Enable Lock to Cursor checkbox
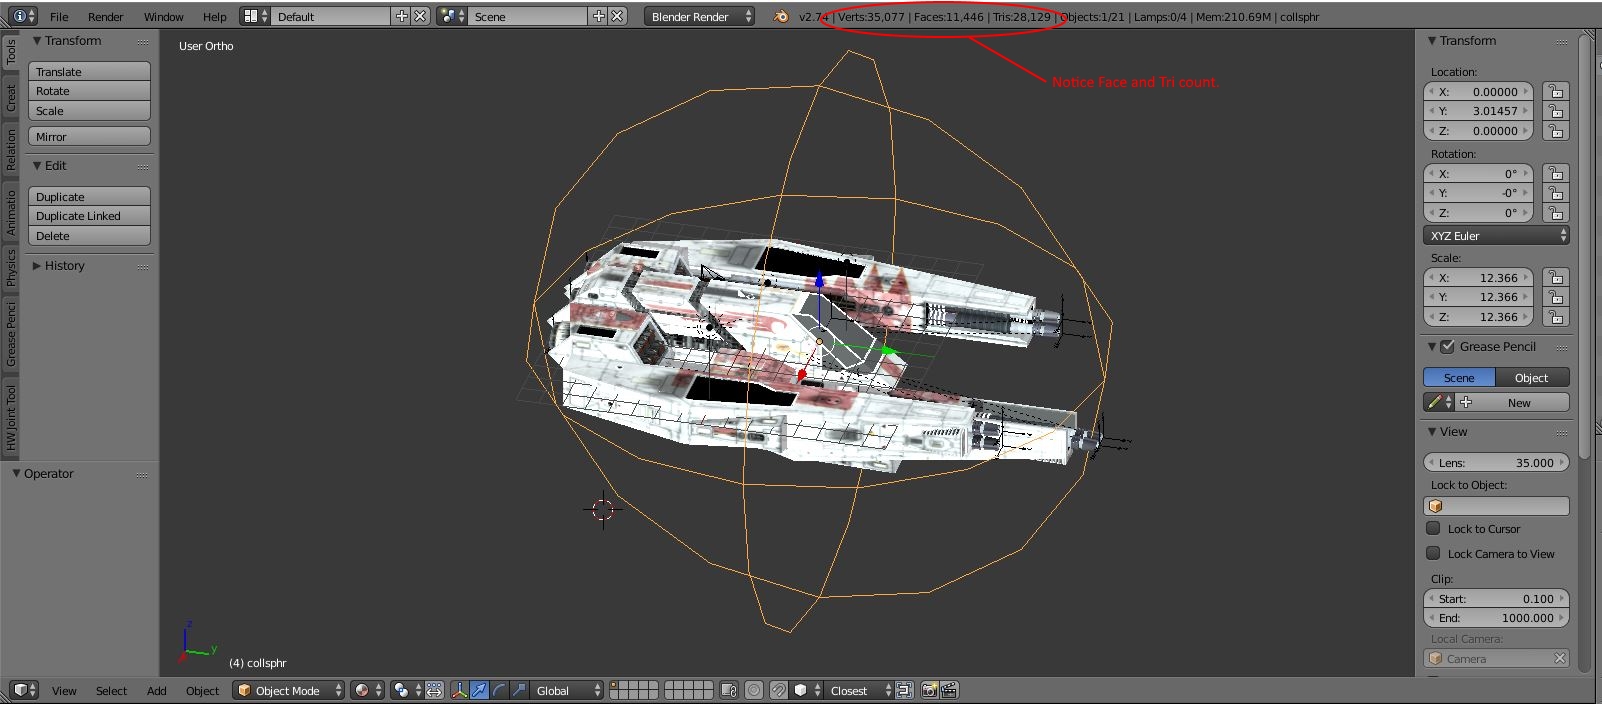 [x=1434, y=528]
